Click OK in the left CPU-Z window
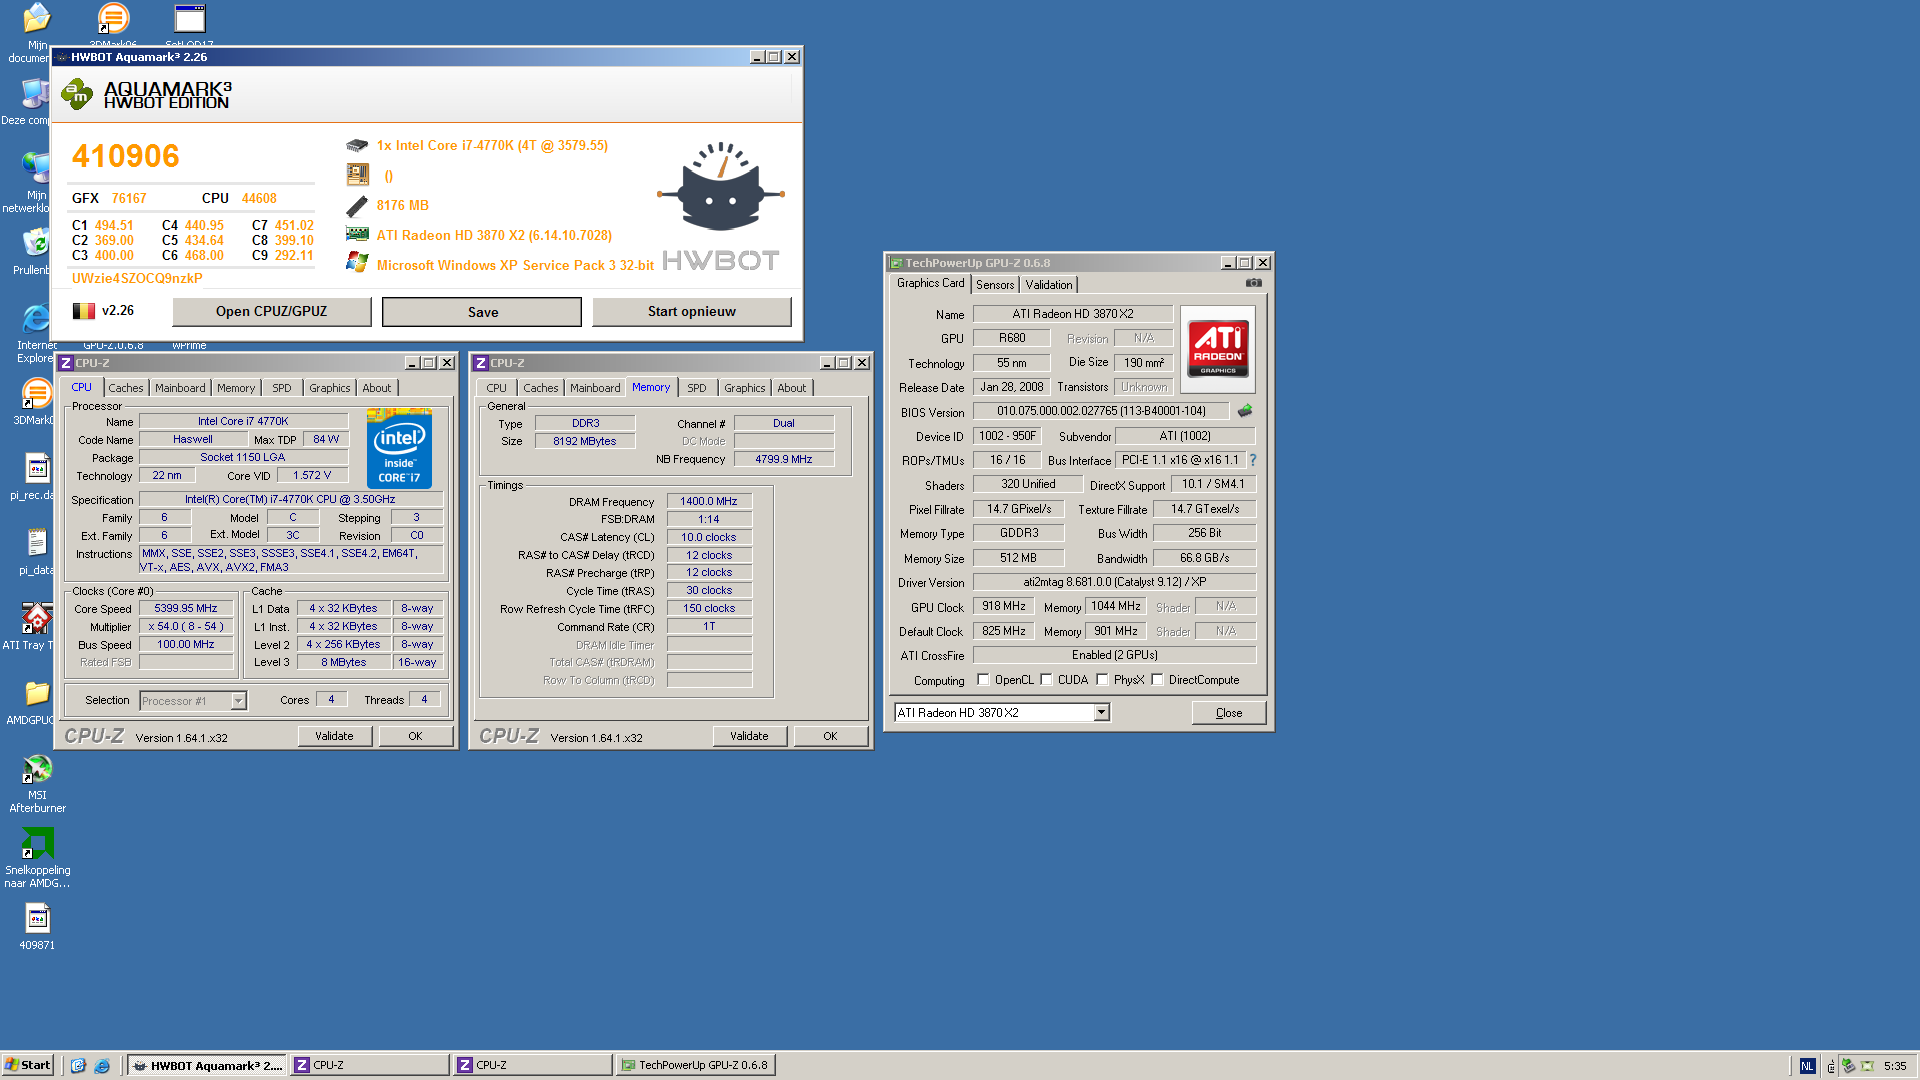The height and width of the screenshot is (1080, 1920). point(416,736)
